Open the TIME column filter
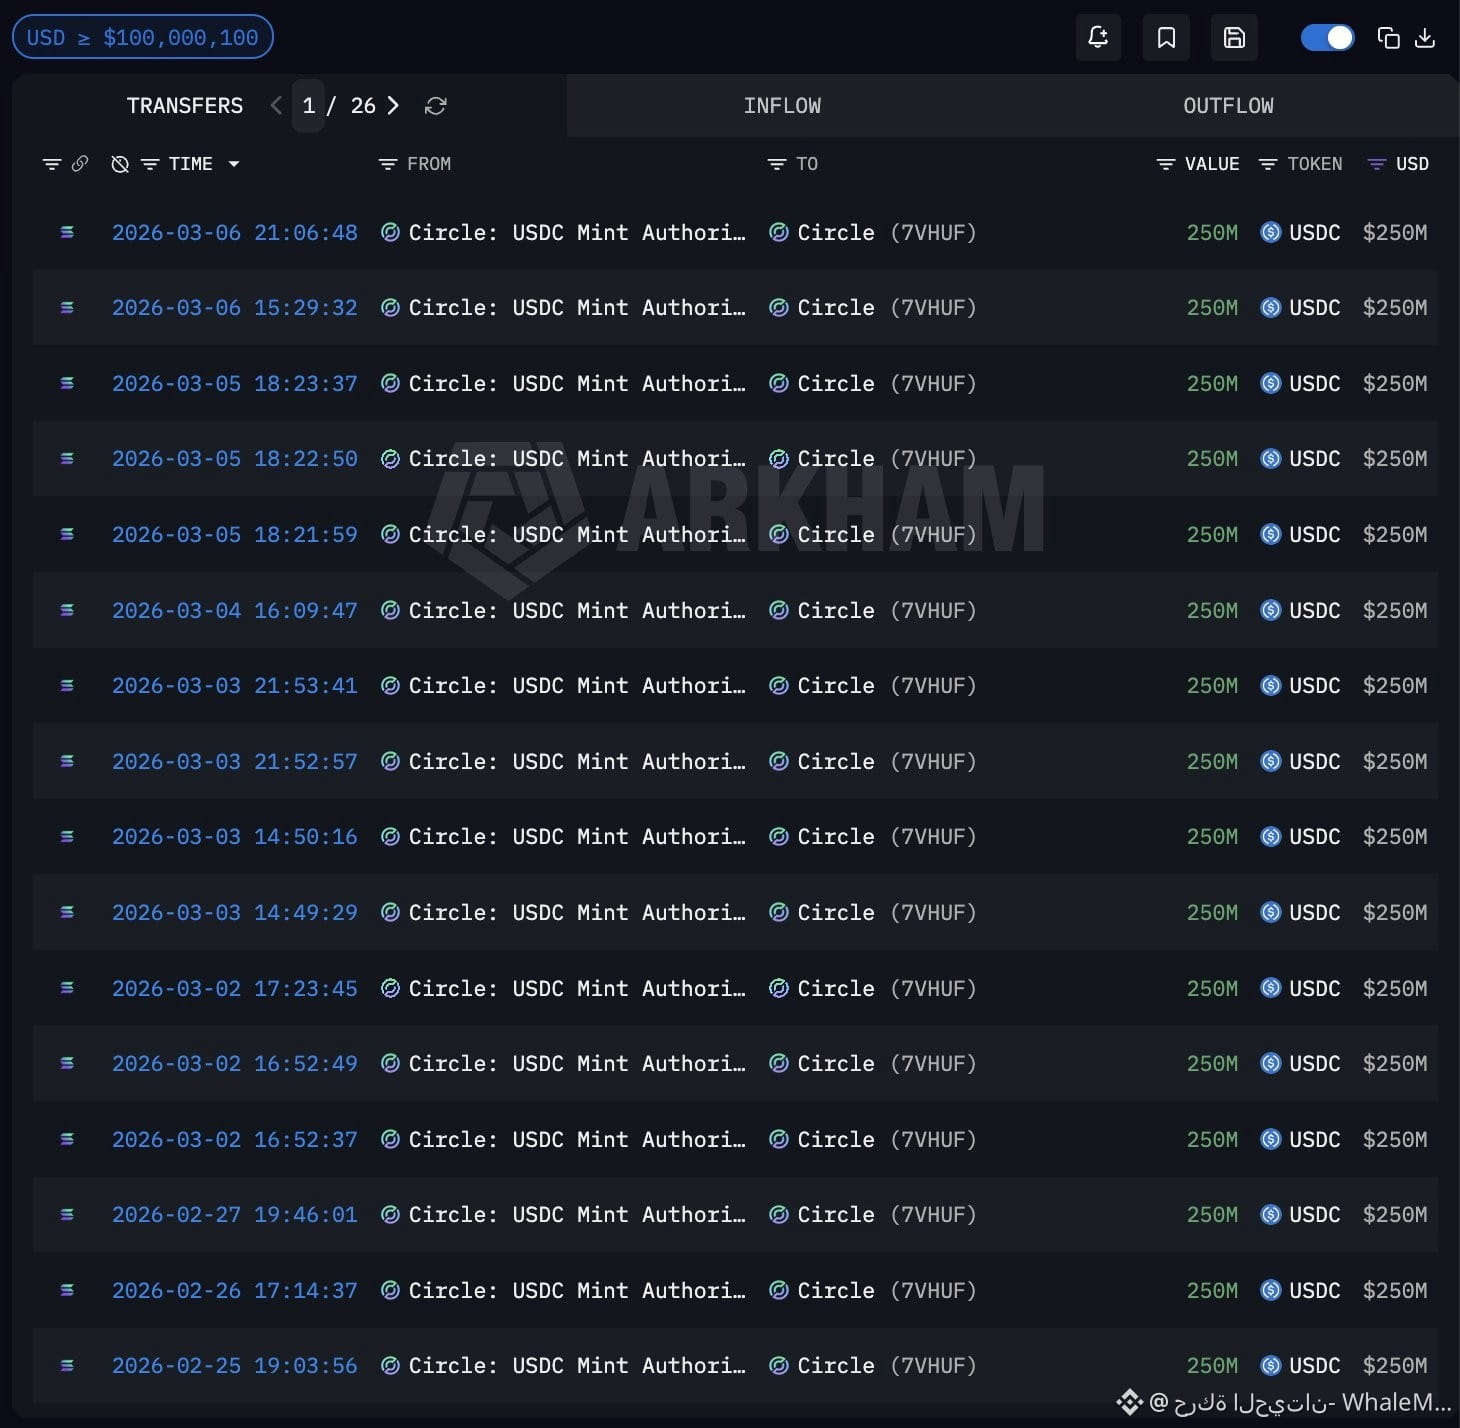Viewport: 1460px width, 1428px height. click(150, 164)
